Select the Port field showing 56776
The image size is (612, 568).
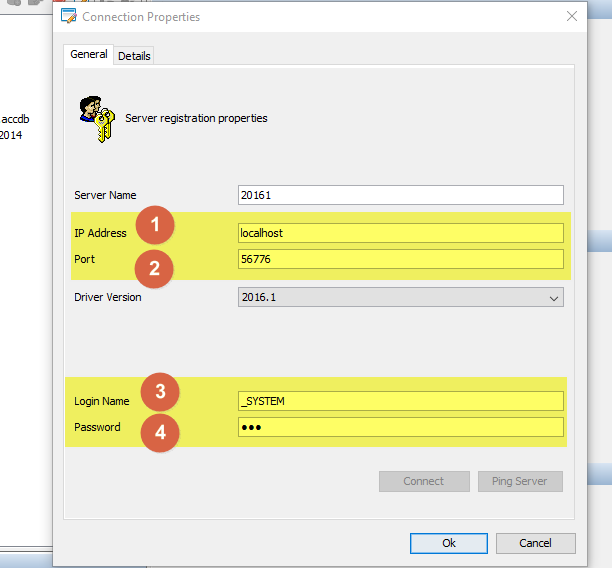(x=401, y=259)
